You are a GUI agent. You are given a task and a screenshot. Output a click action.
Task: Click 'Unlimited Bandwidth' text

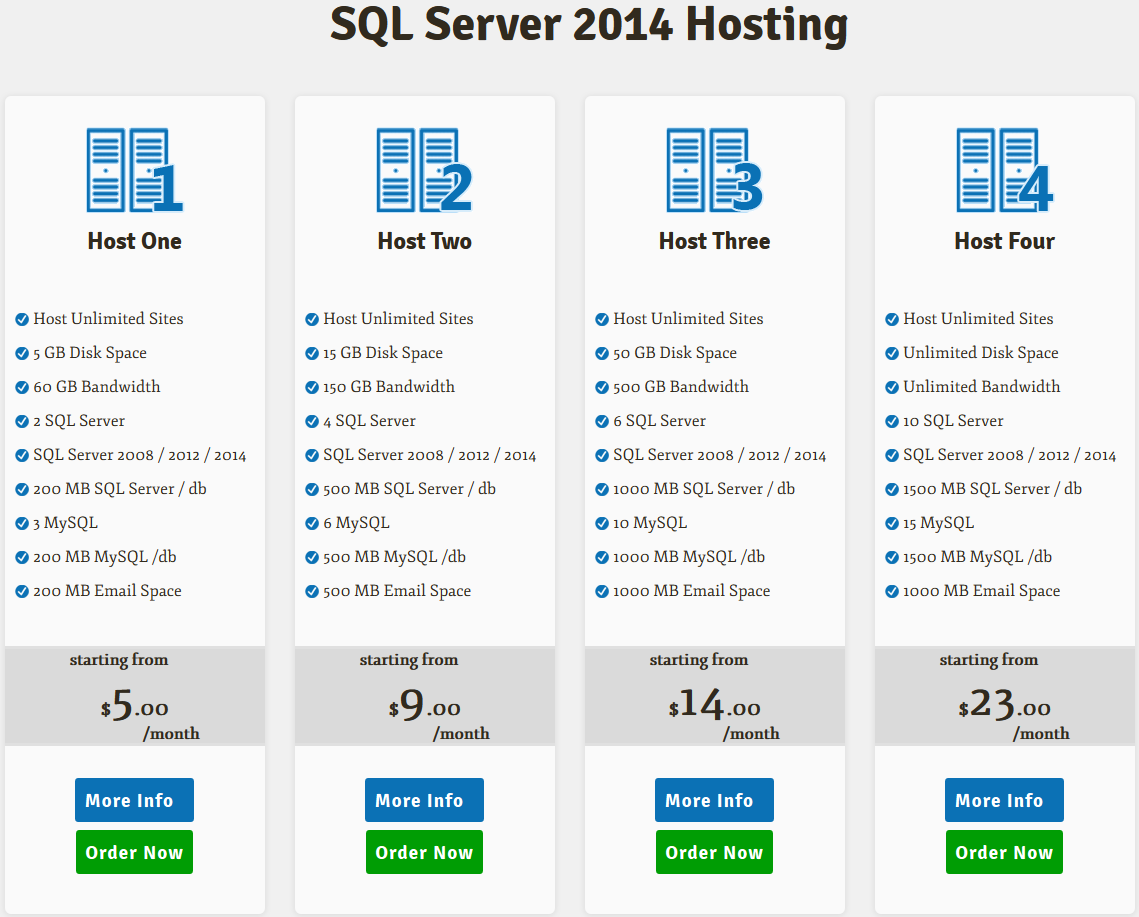(981, 387)
